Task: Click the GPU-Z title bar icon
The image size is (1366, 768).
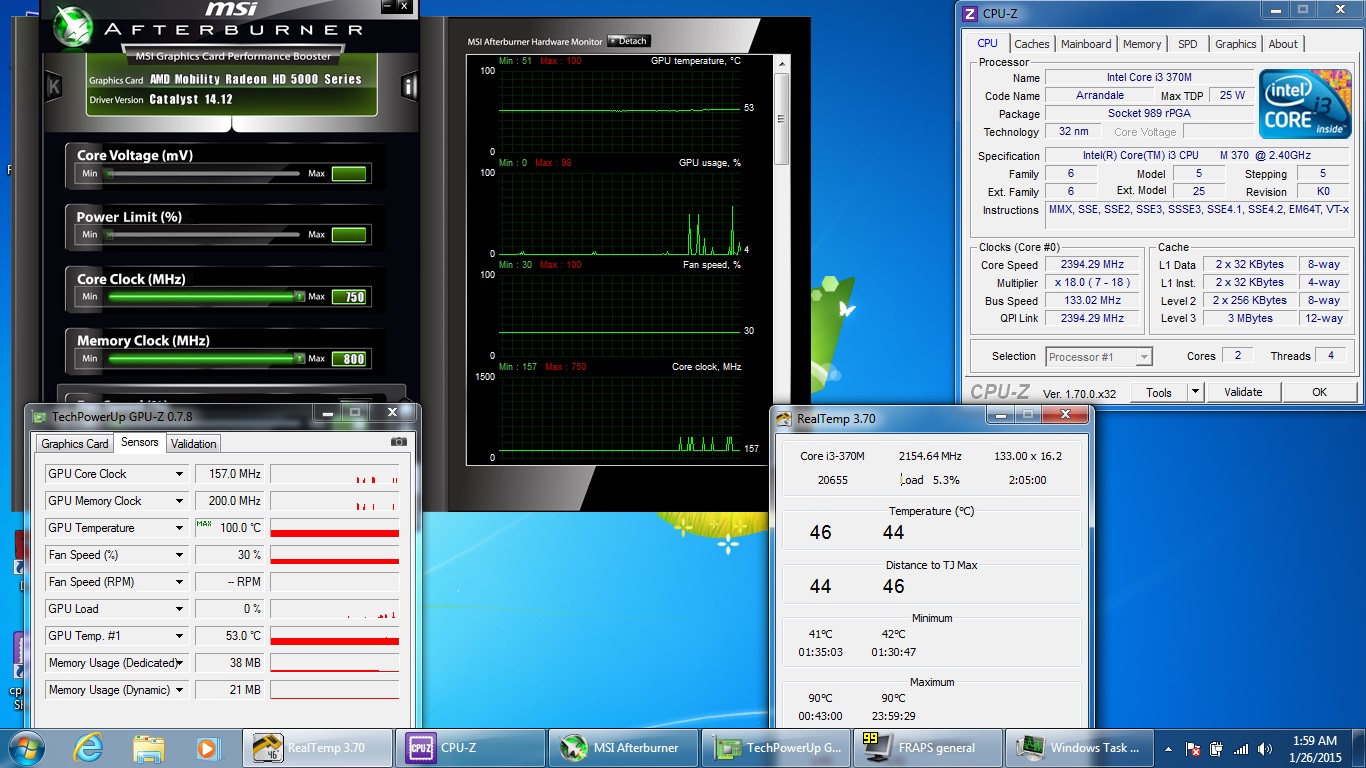Action: [x=40, y=417]
